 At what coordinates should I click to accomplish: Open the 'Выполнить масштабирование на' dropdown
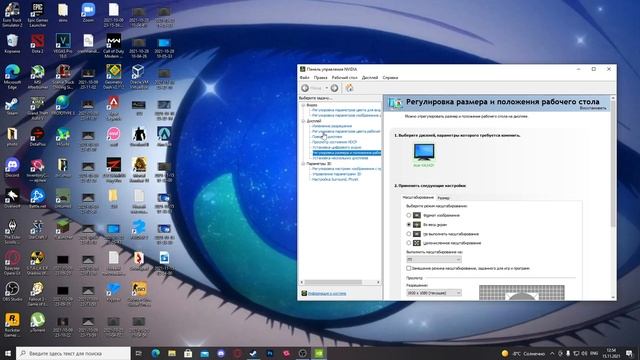tap(434, 260)
